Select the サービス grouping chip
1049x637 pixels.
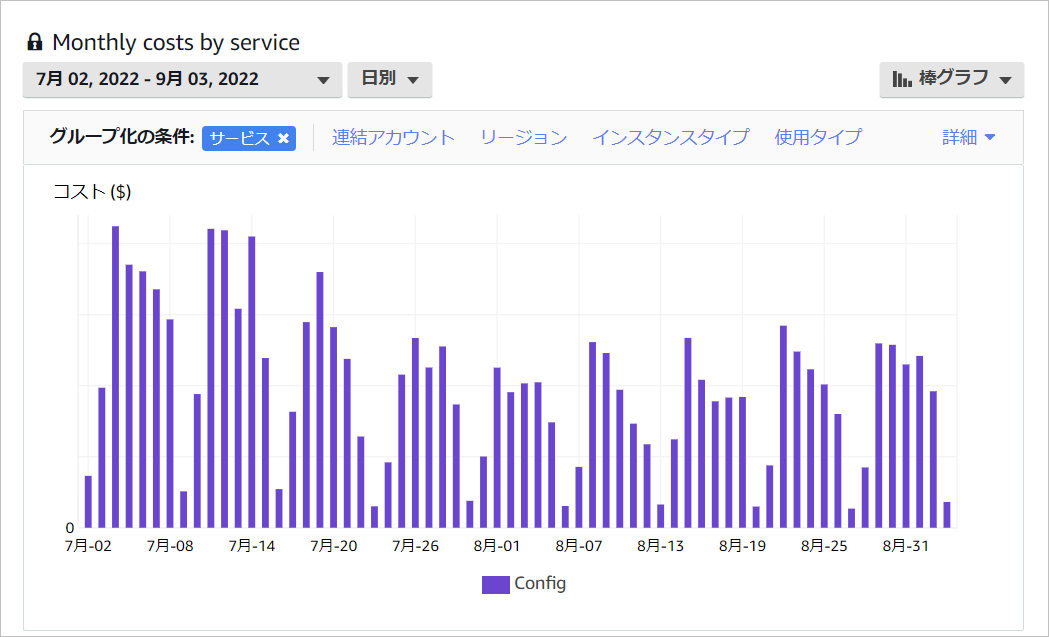249,138
